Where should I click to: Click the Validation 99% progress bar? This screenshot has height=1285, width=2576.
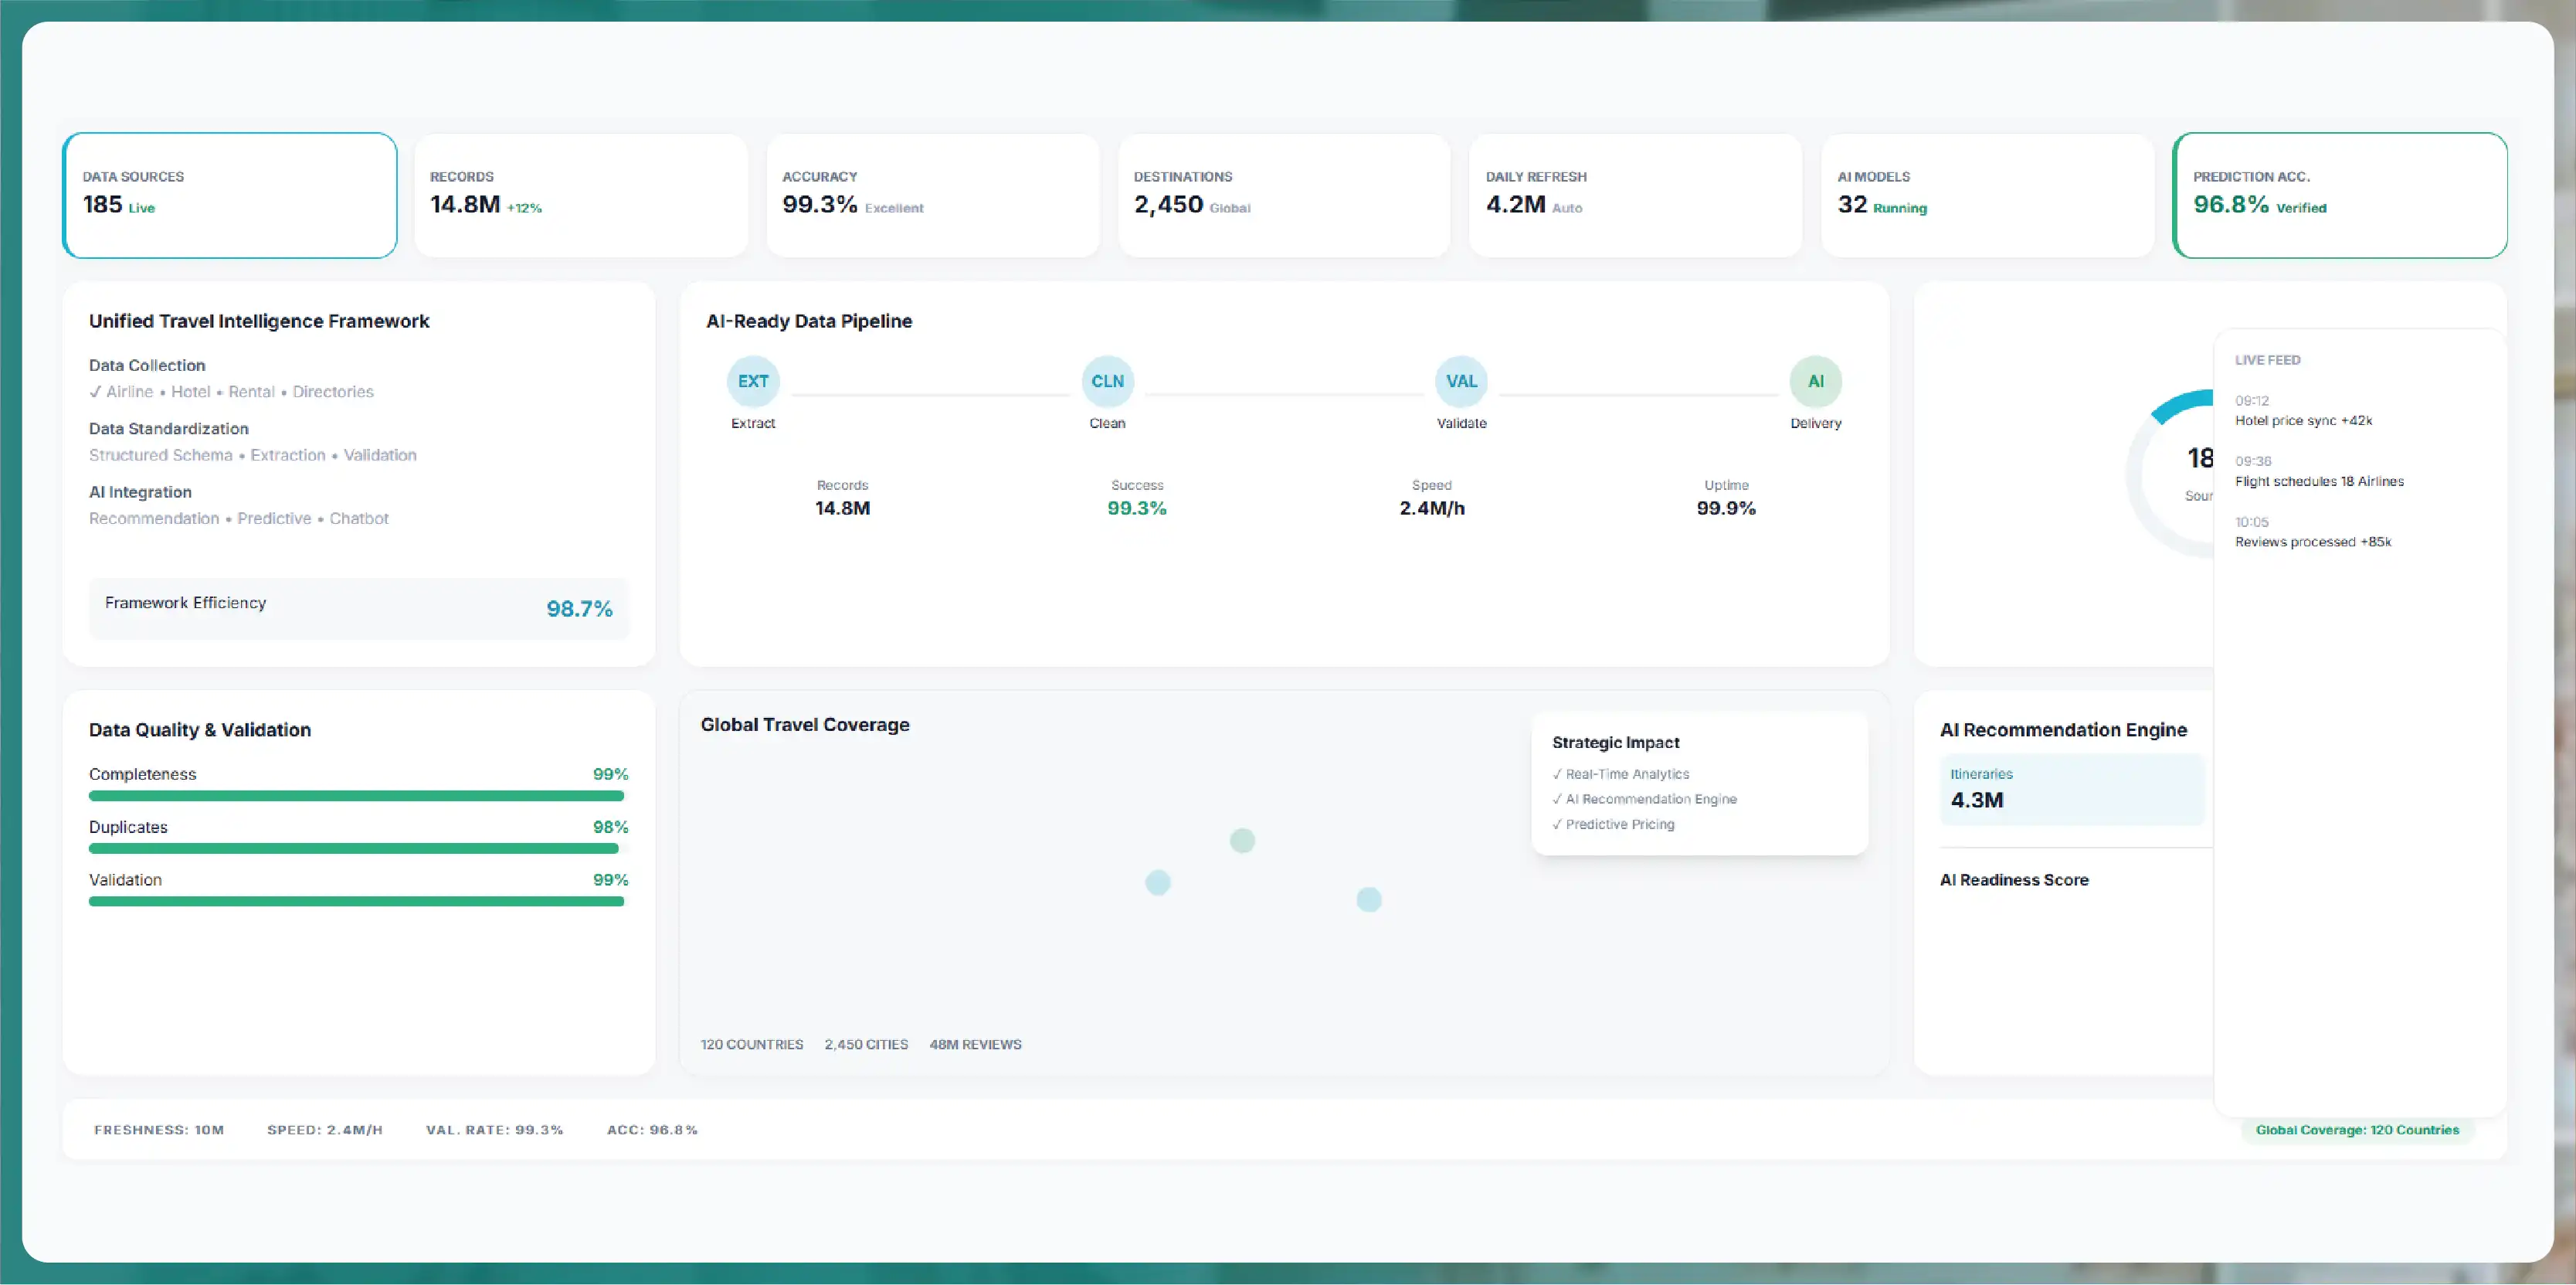click(x=356, y=901)
